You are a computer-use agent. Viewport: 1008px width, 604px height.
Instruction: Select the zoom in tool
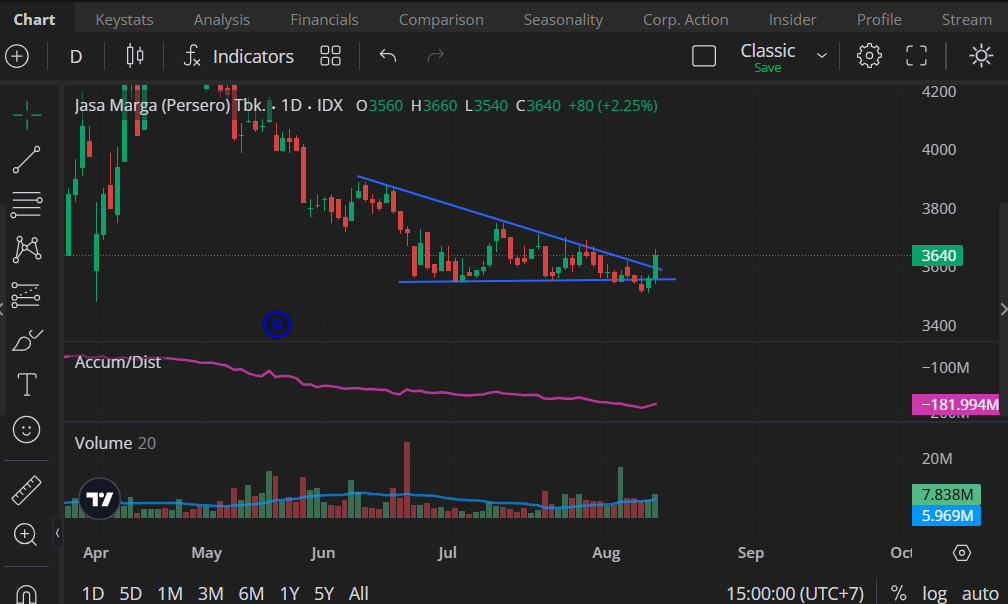click(x=26, y=535)
